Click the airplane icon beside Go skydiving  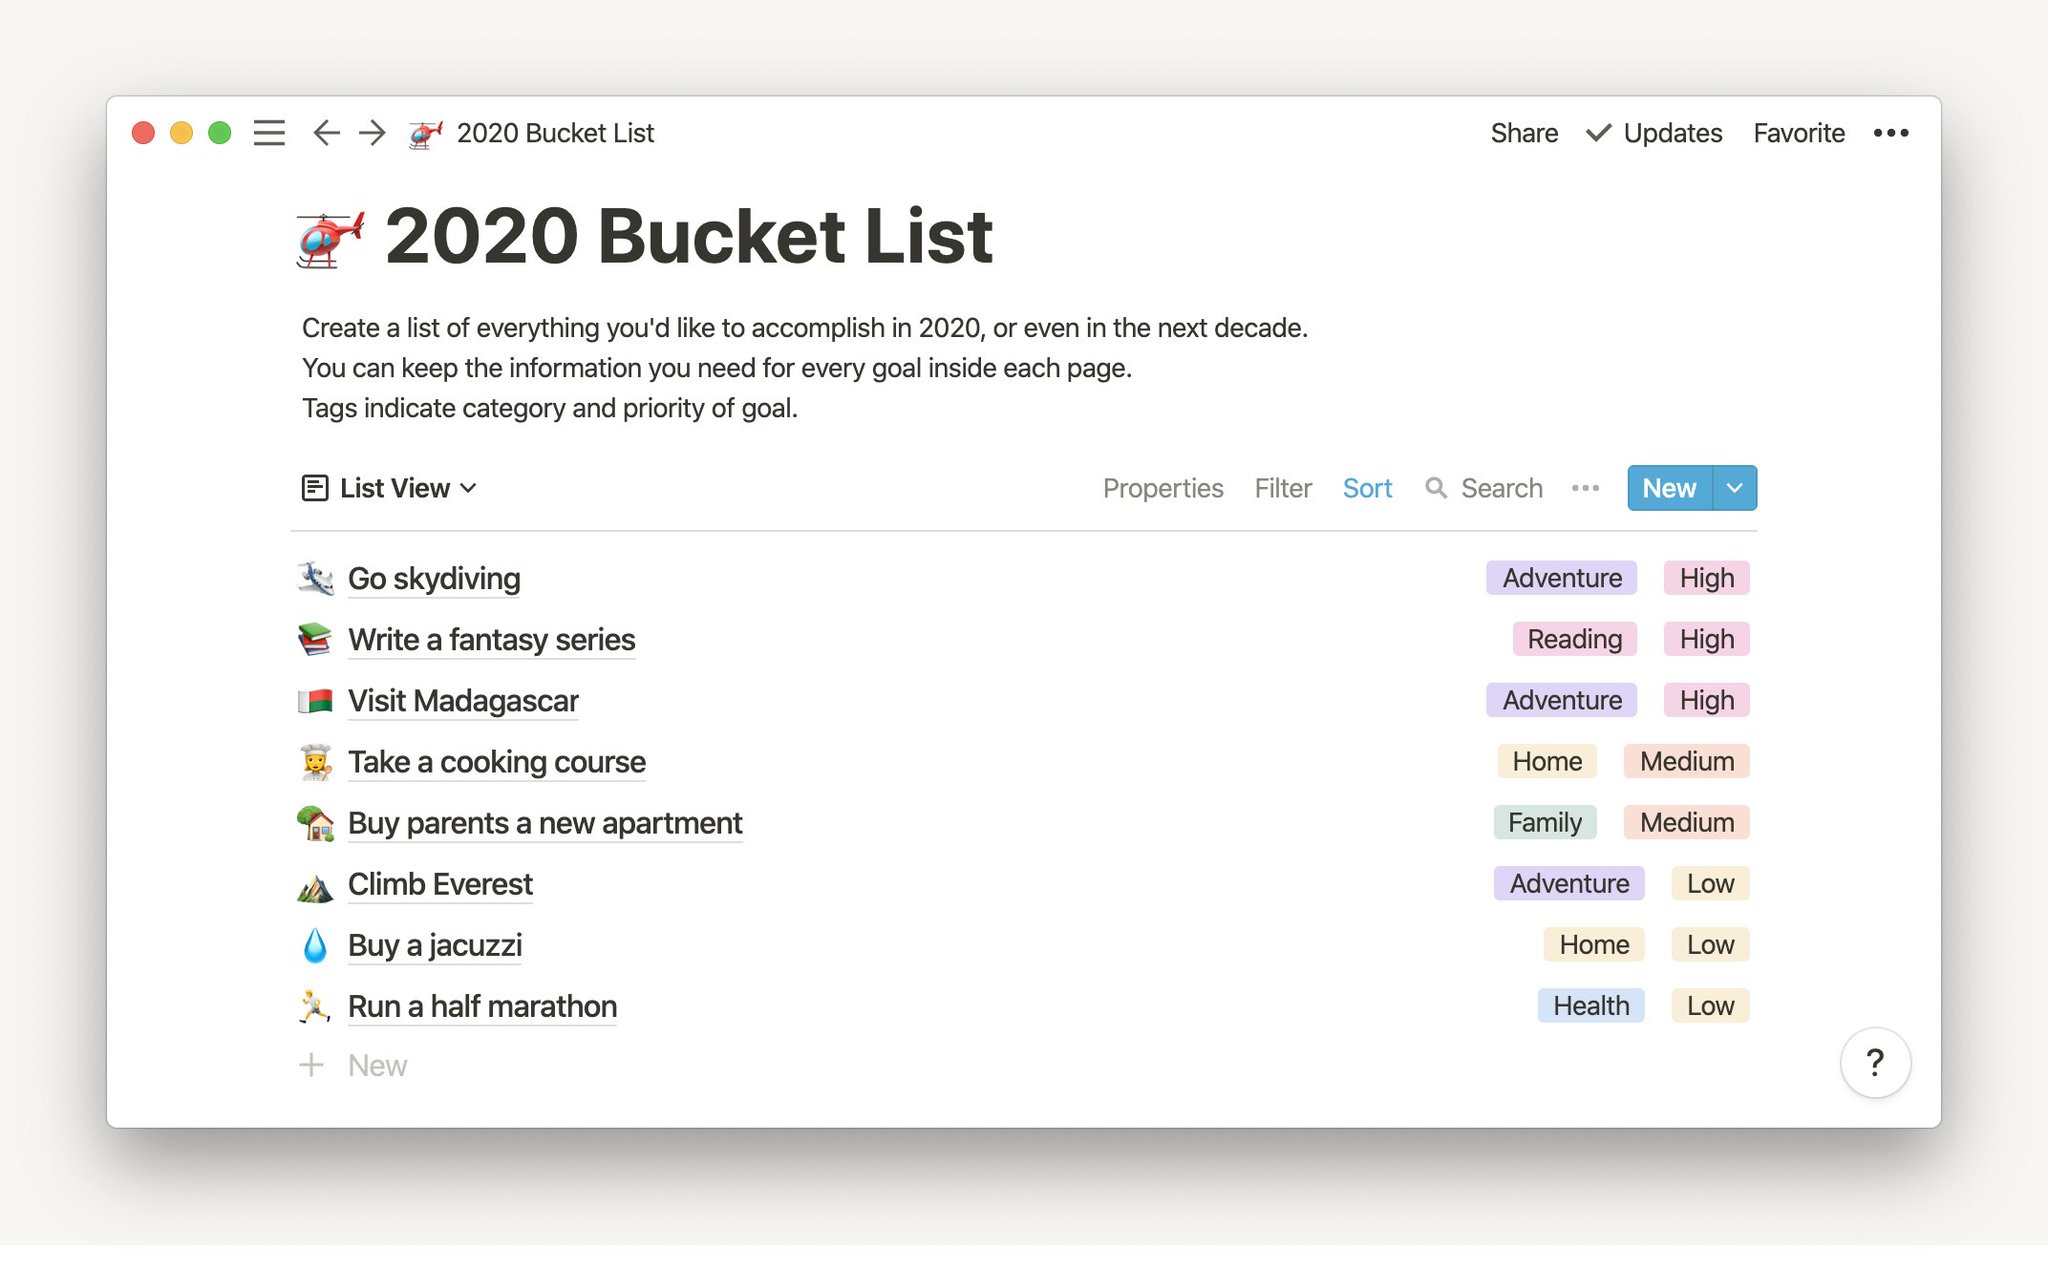point(316,578)
